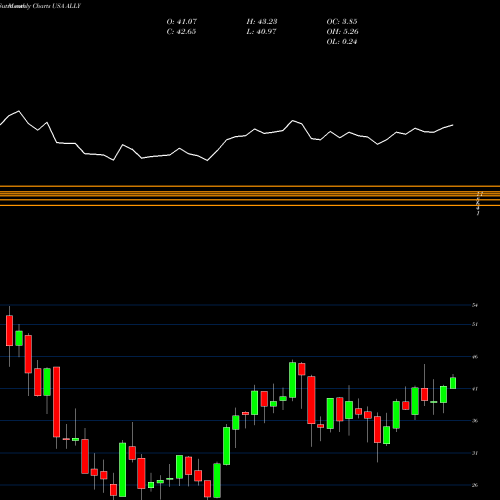This screenshot has width=500, height=500.
Task: Click the 51 price axis label
Action: point(475,324)
